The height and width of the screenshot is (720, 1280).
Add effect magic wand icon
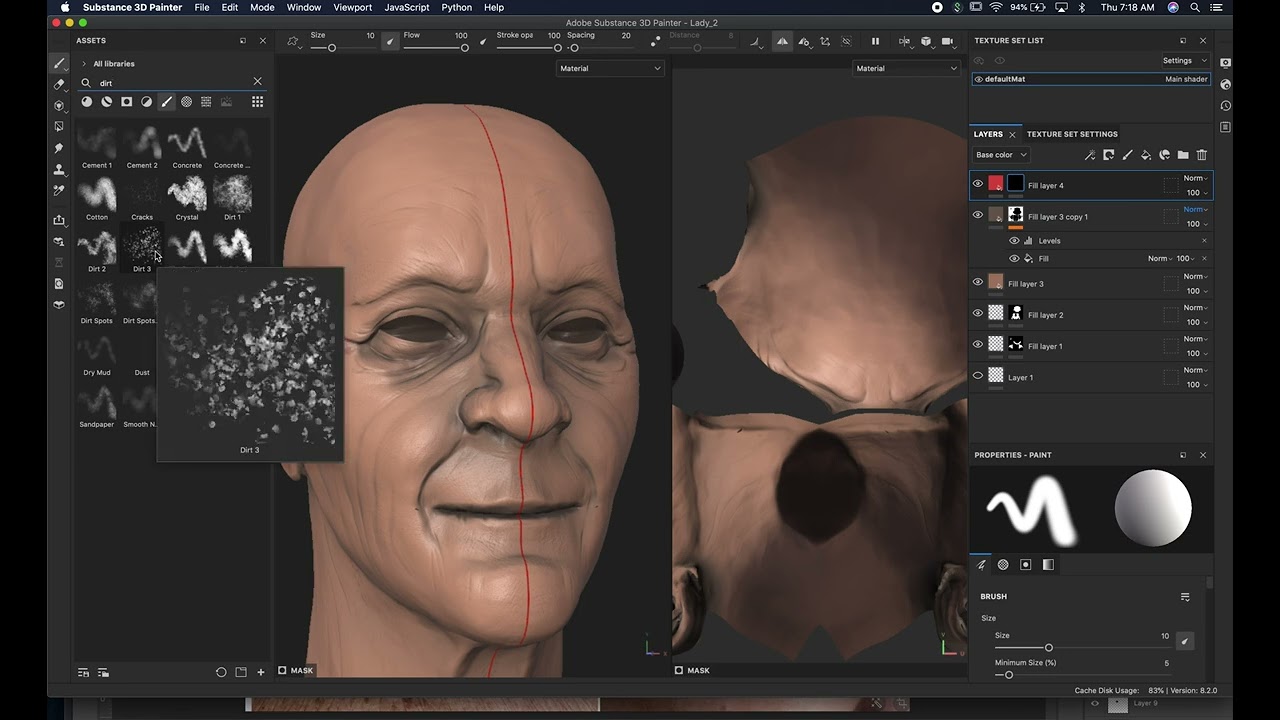[1090, 155]
